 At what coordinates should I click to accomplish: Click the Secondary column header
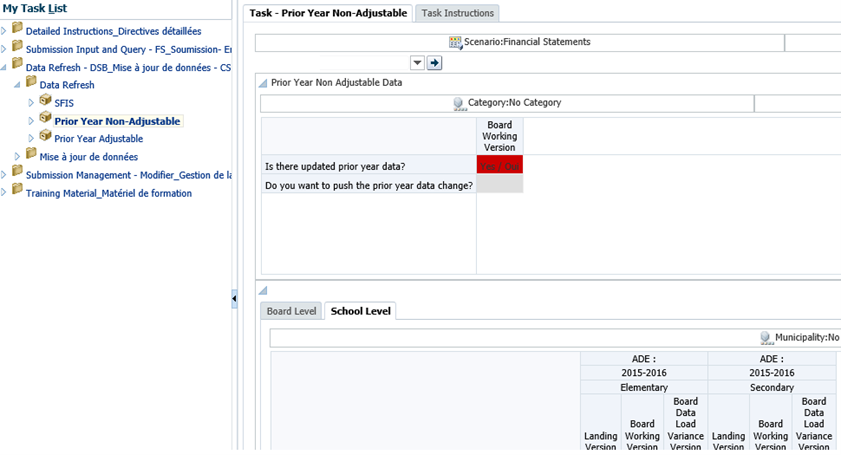click(x=771, y=387)
